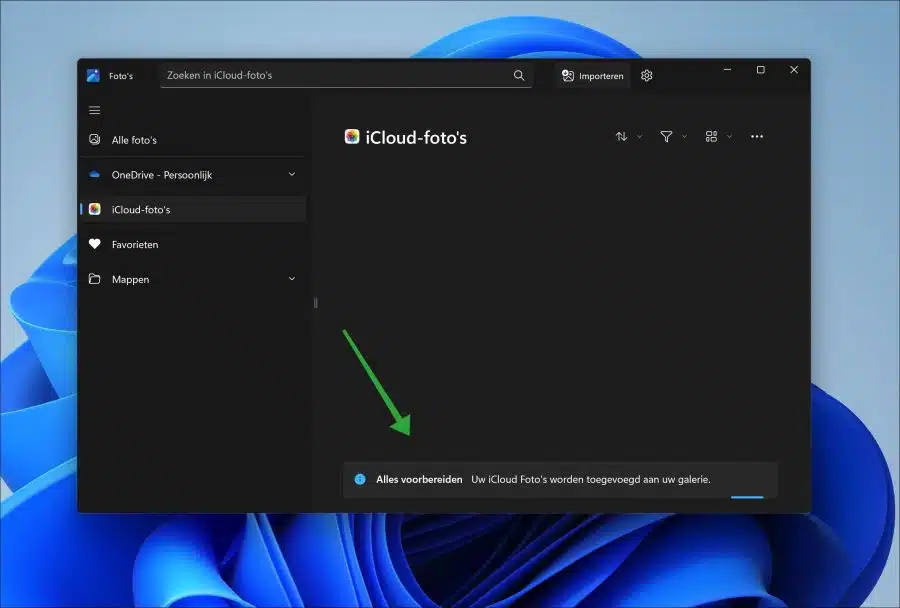This screenshot has height=608, width=900.
Task: Click the info icon in notification bar
Action: click(x=360, y=479)
